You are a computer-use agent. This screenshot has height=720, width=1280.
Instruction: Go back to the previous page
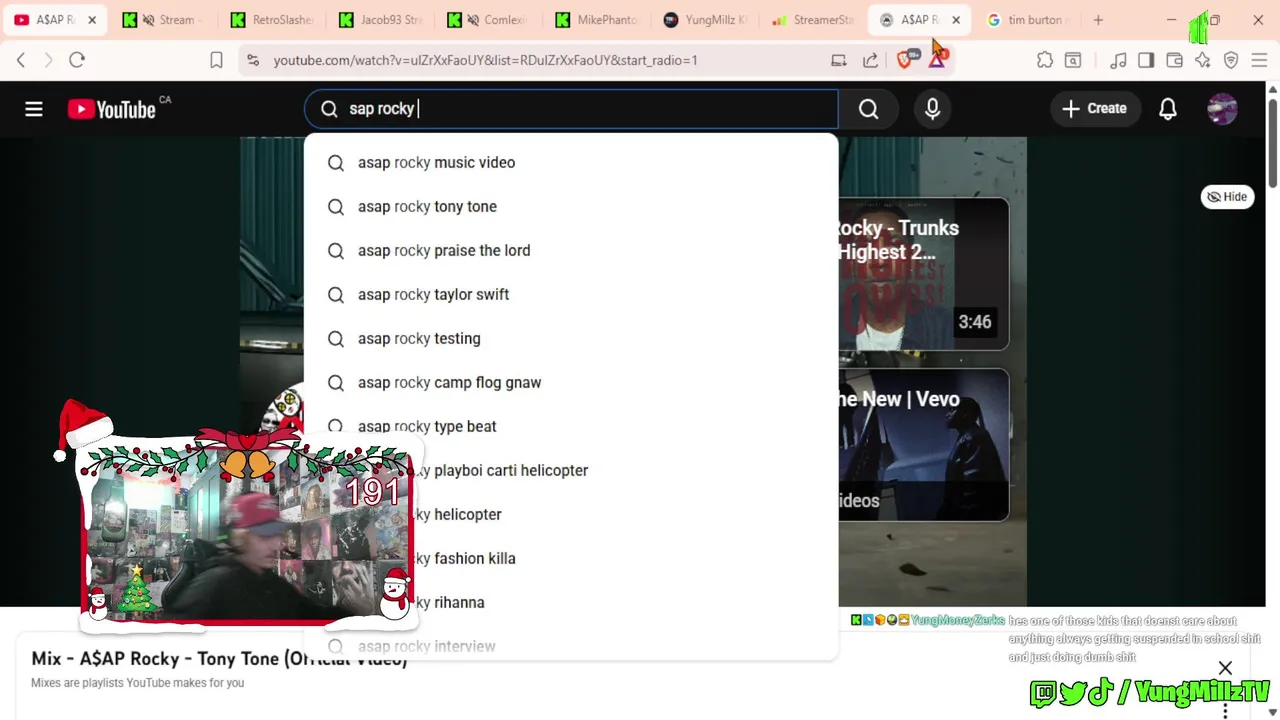coord(21,60)
